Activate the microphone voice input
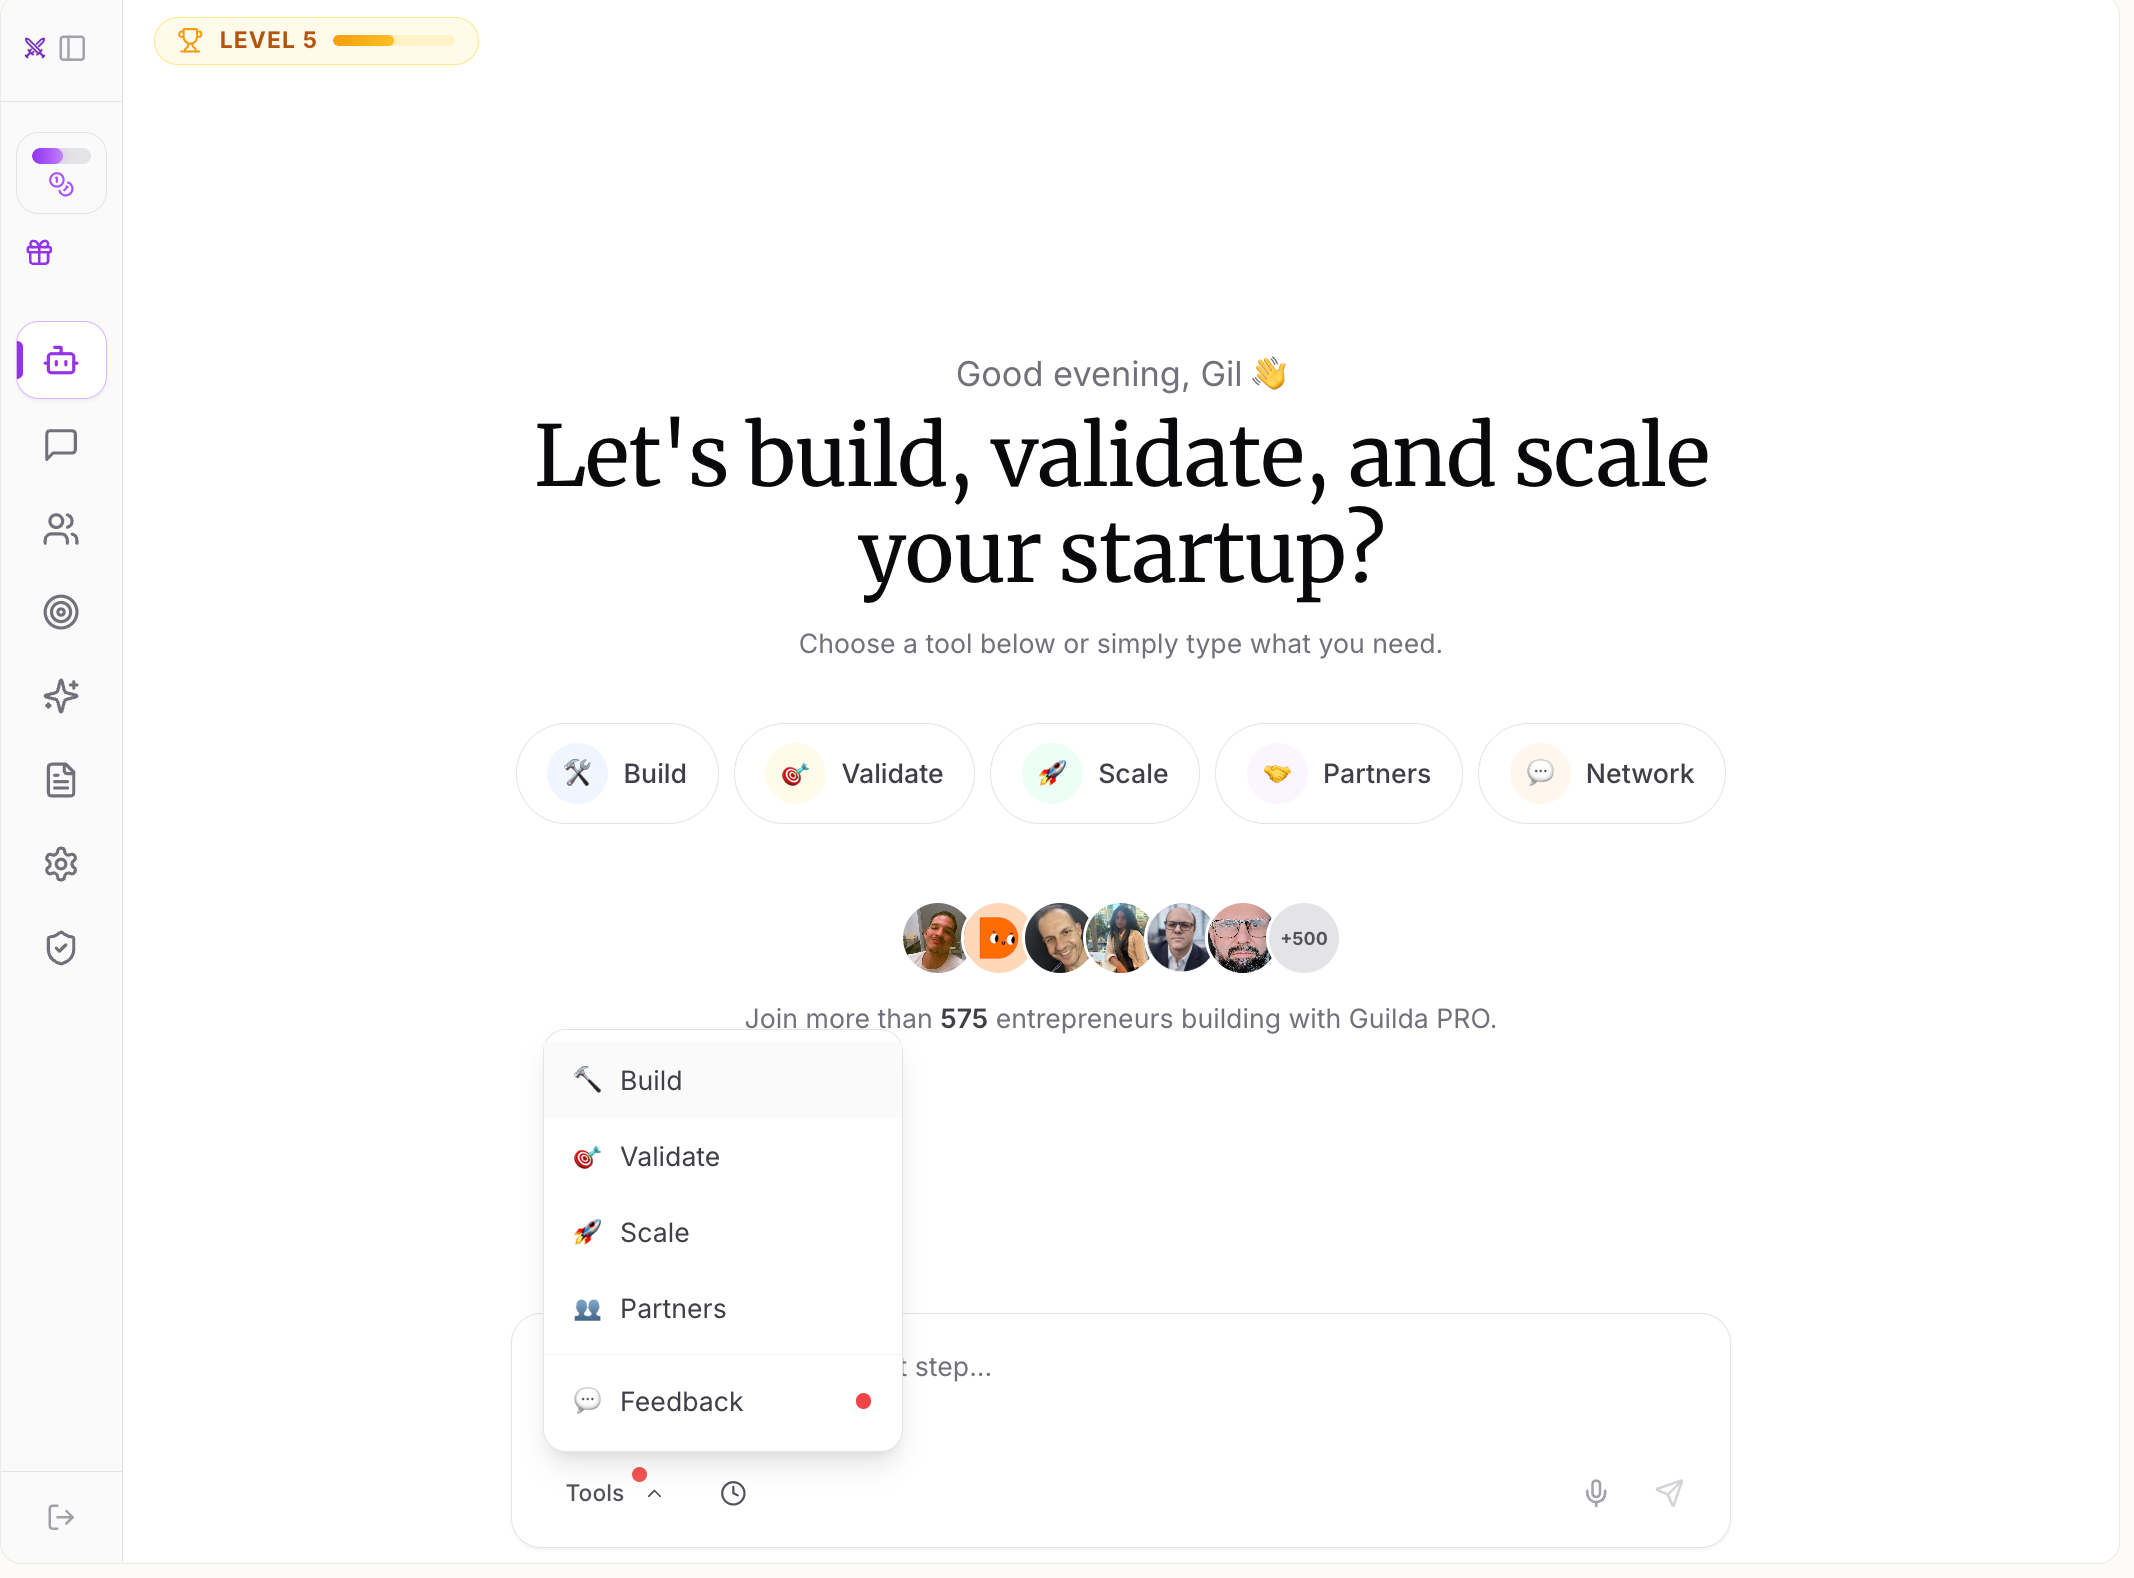The height and width of the screenshot is (1578, 2134). tap(1596, 1493)
